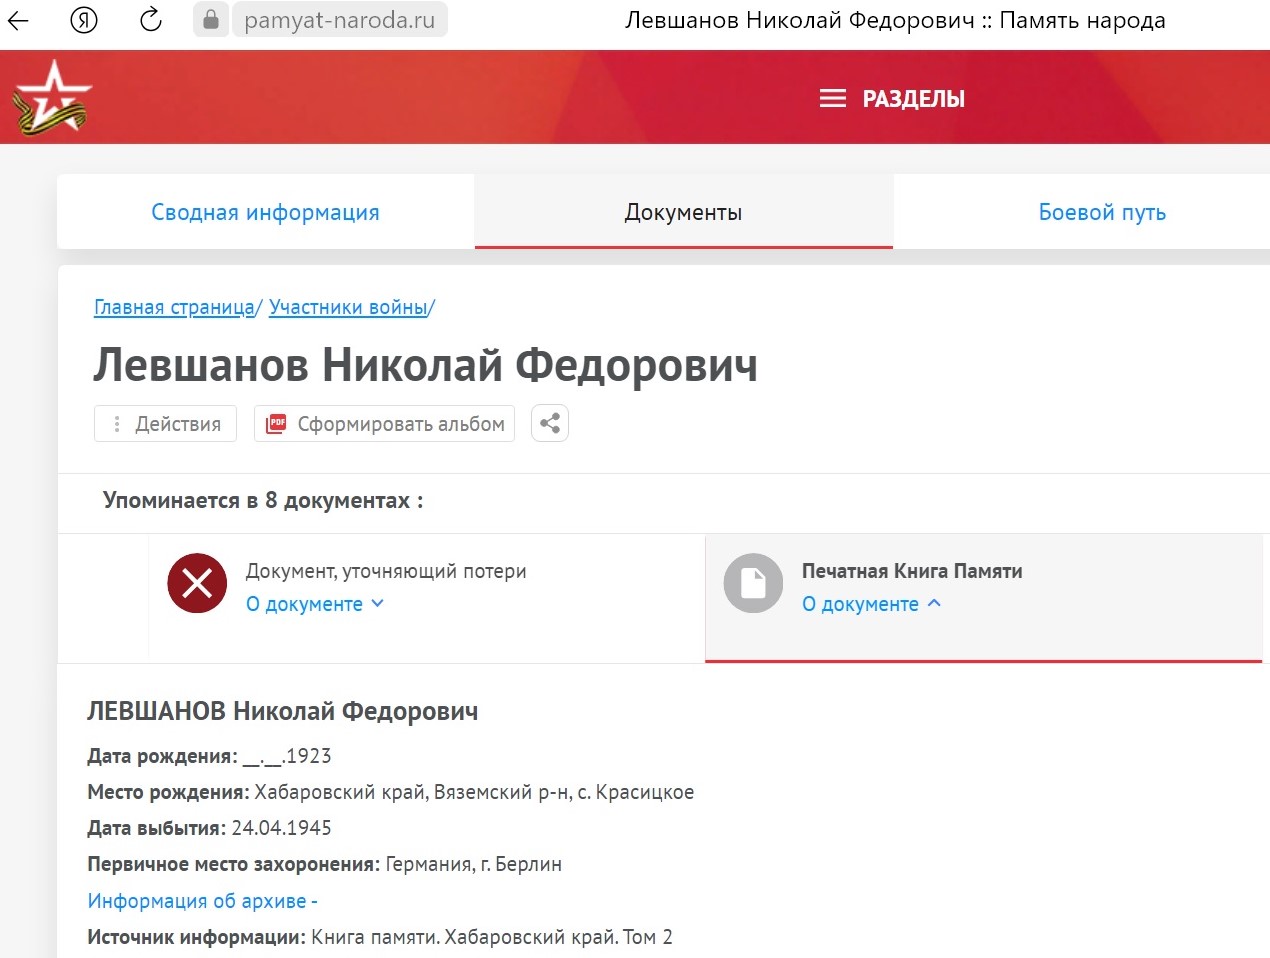This screenshot has height=958, width=1270.
Task: Follow the Участники войны breadcrumb link
Action: (348, 308)
